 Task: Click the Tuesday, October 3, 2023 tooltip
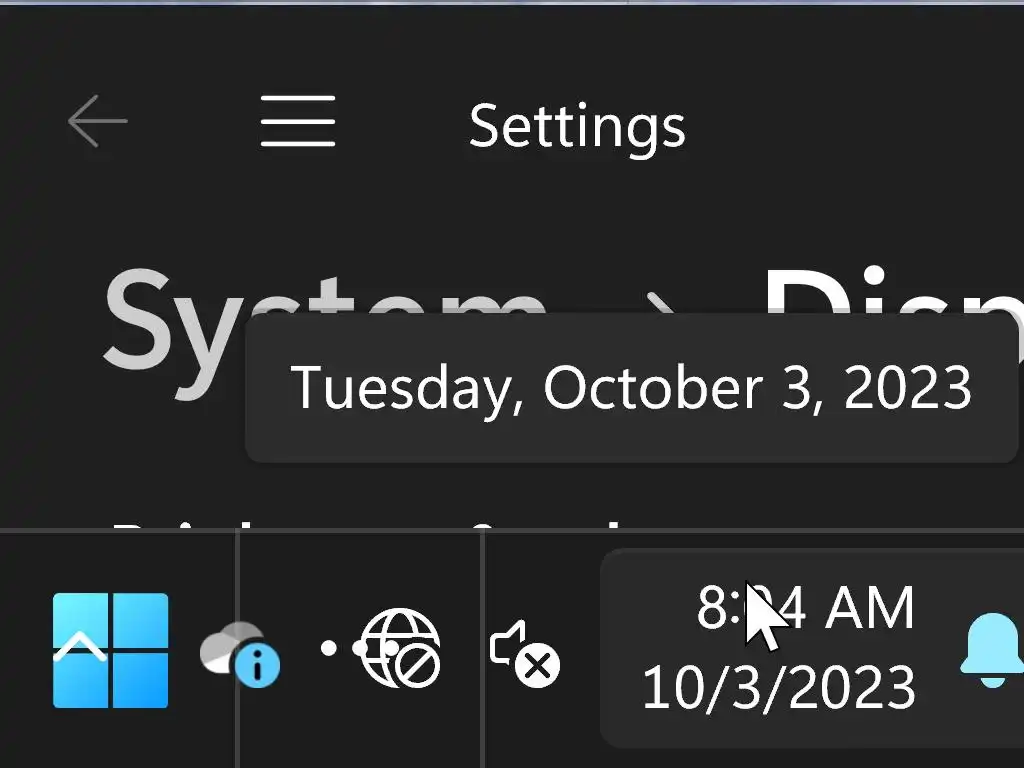point(631,387)
